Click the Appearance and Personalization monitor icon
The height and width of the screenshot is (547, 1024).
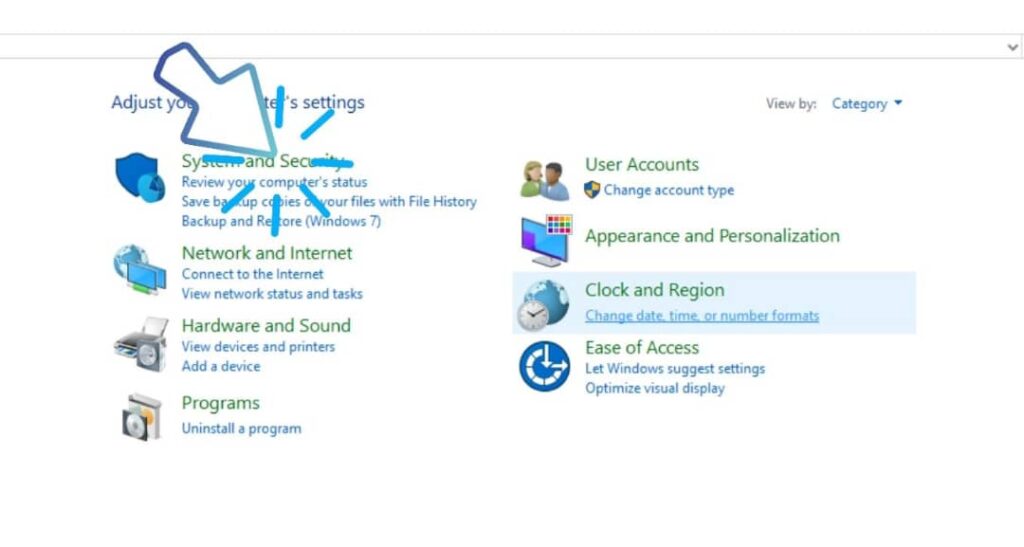(x=546, y=240)
